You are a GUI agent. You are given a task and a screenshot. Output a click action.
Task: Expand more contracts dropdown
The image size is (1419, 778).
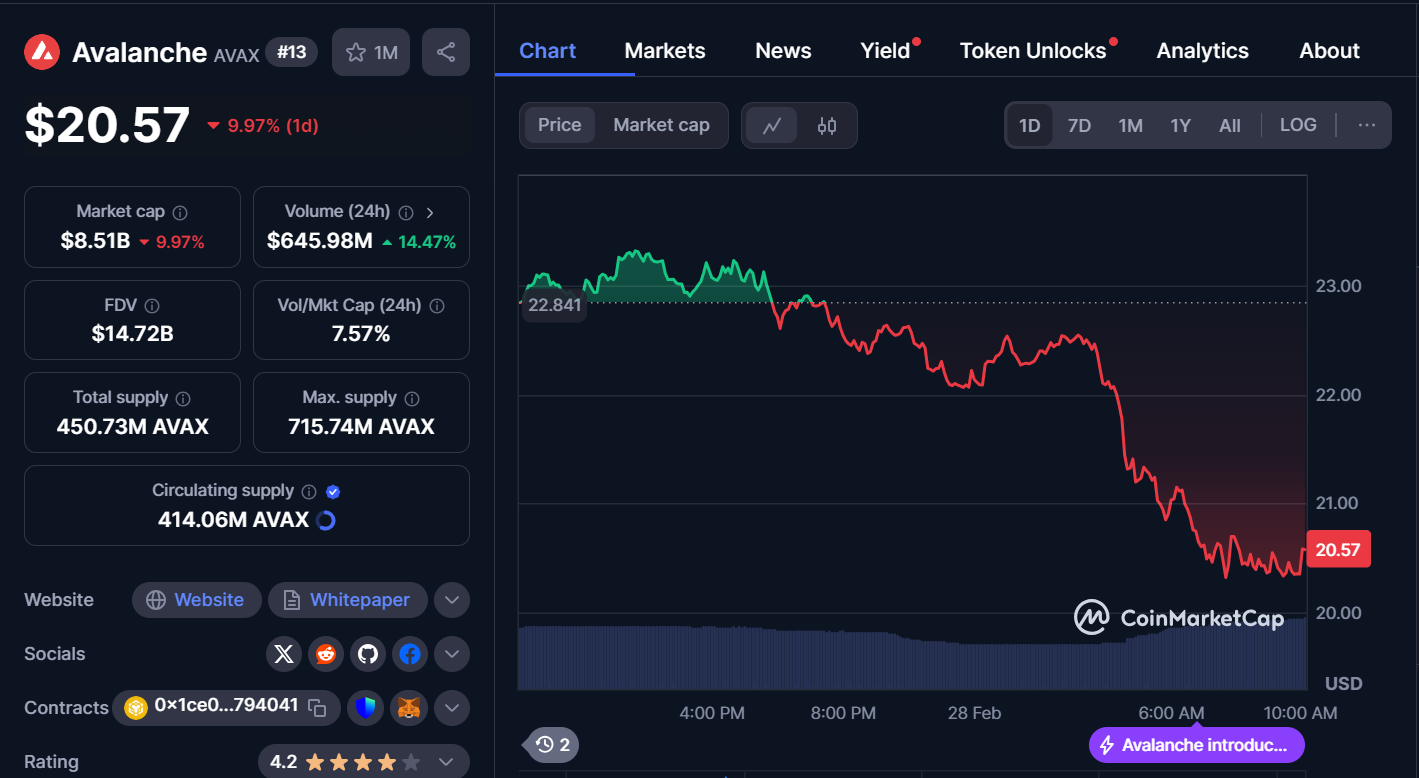451,708
